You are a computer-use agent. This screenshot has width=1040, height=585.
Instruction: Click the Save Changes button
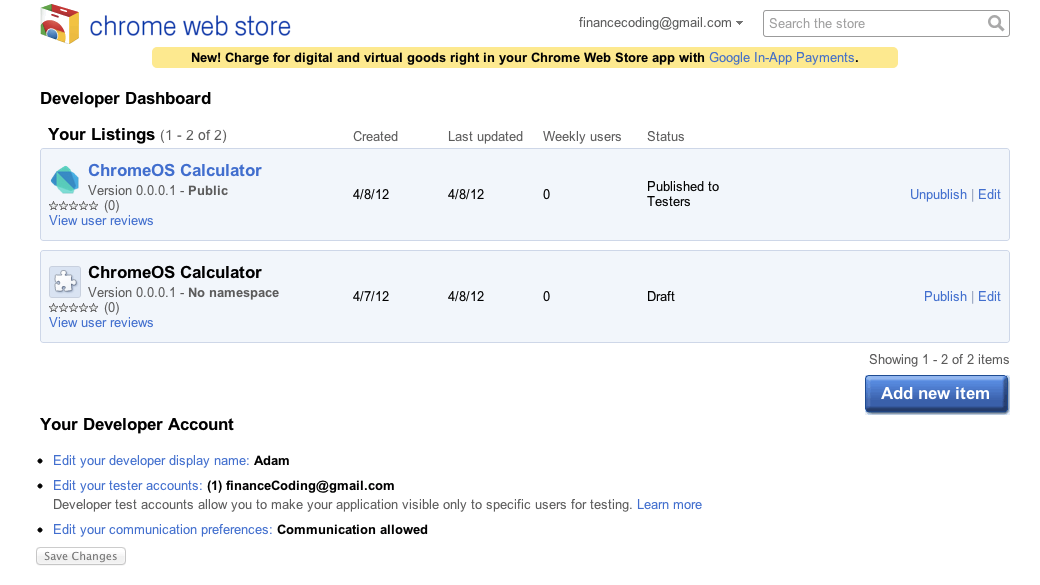pos(80,556)
